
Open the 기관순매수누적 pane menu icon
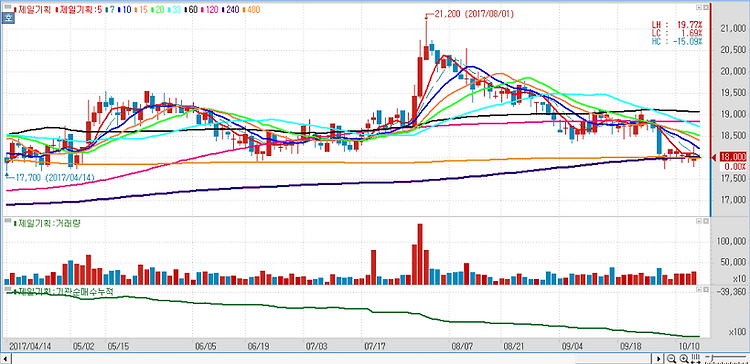(x=8, y=290)
